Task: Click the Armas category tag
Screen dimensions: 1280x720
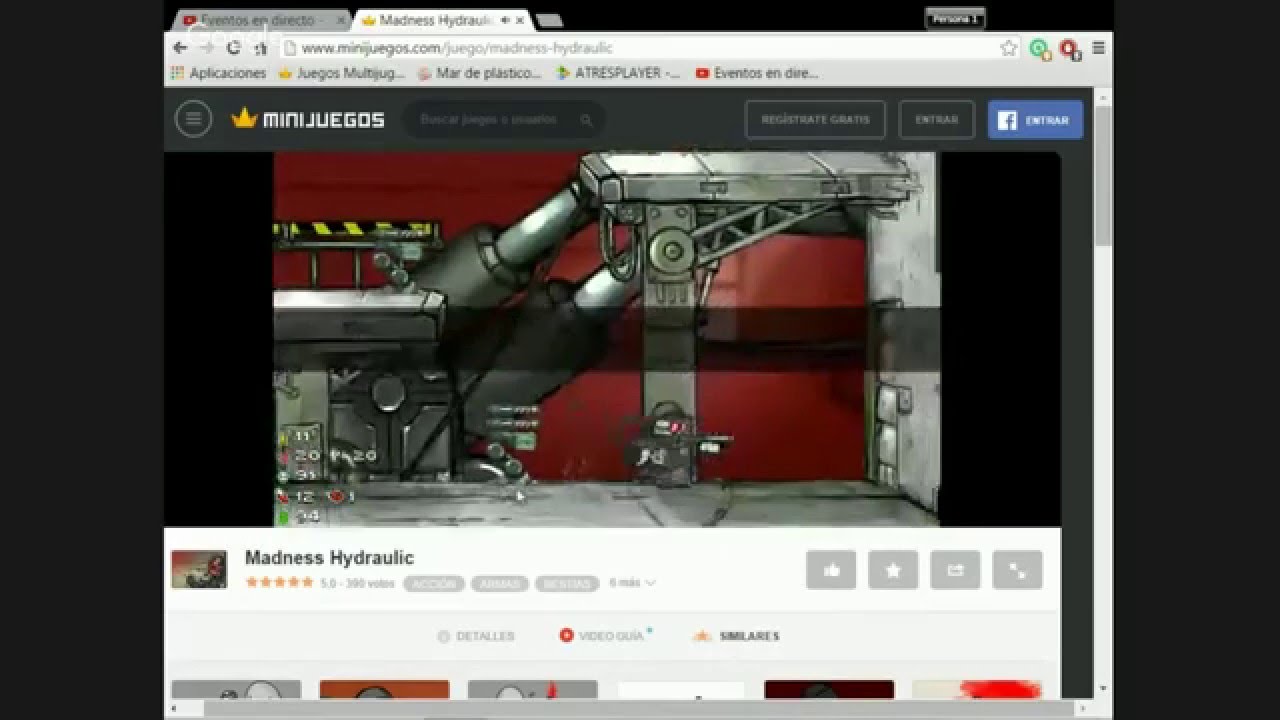Action: point(500,584)
